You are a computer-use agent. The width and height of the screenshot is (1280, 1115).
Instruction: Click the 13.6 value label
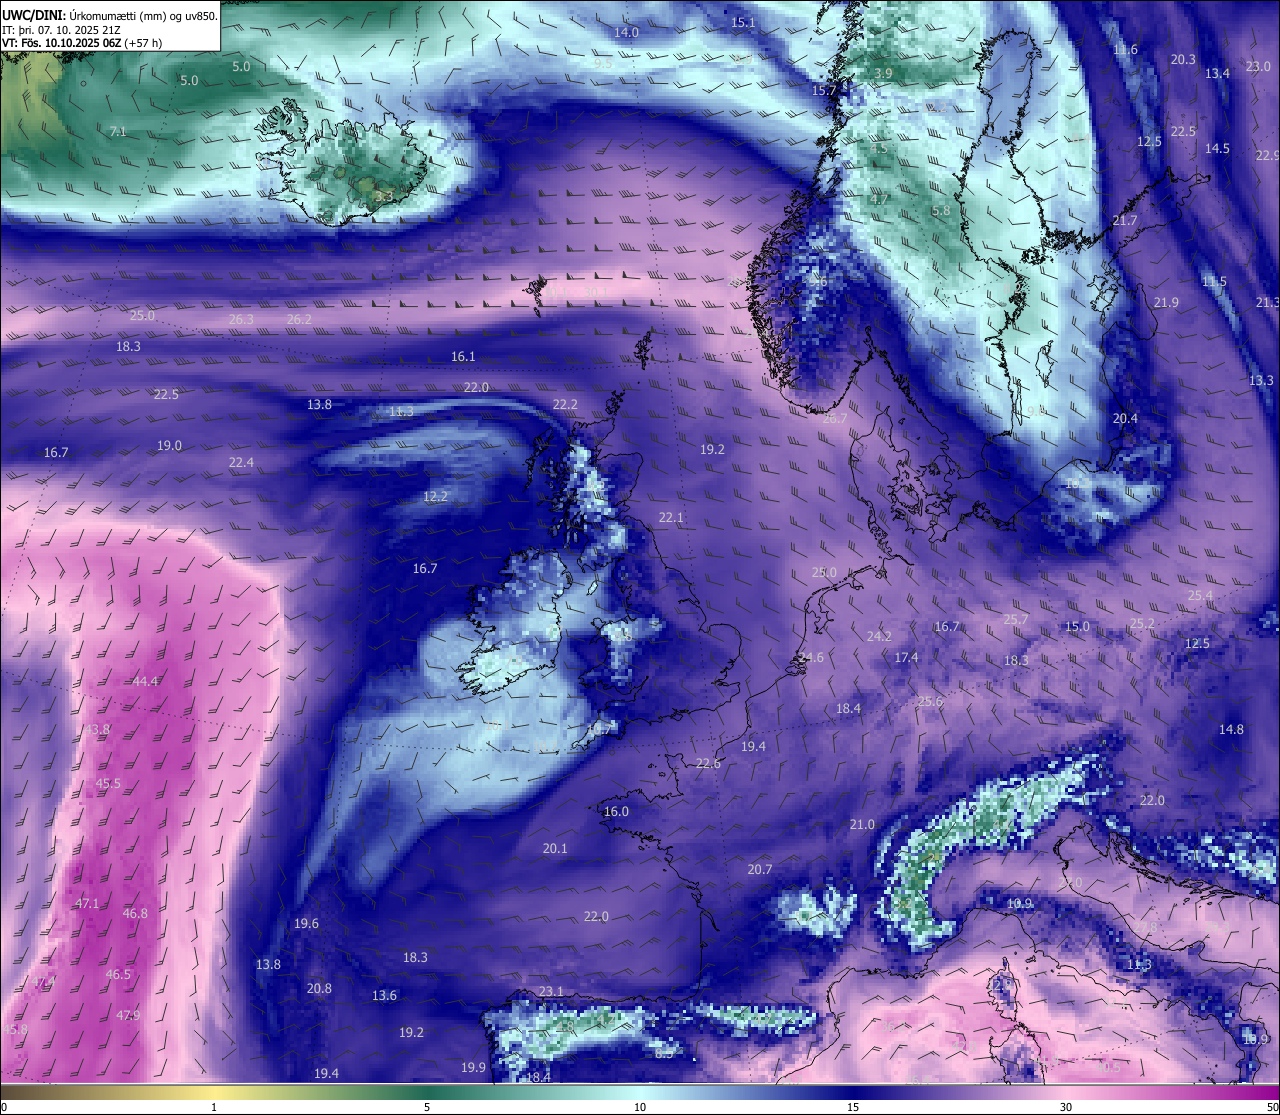click(x=384, y=995)
